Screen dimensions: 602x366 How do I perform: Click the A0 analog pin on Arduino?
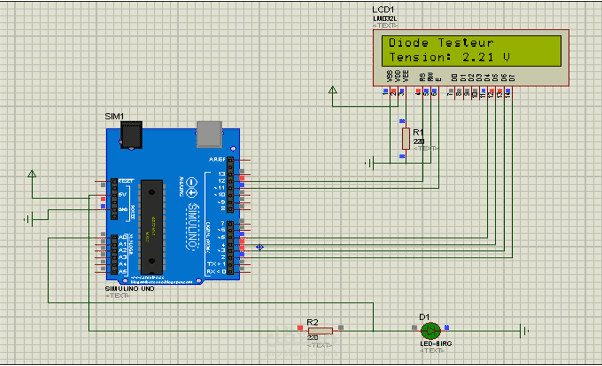click(x=114, y=238)
